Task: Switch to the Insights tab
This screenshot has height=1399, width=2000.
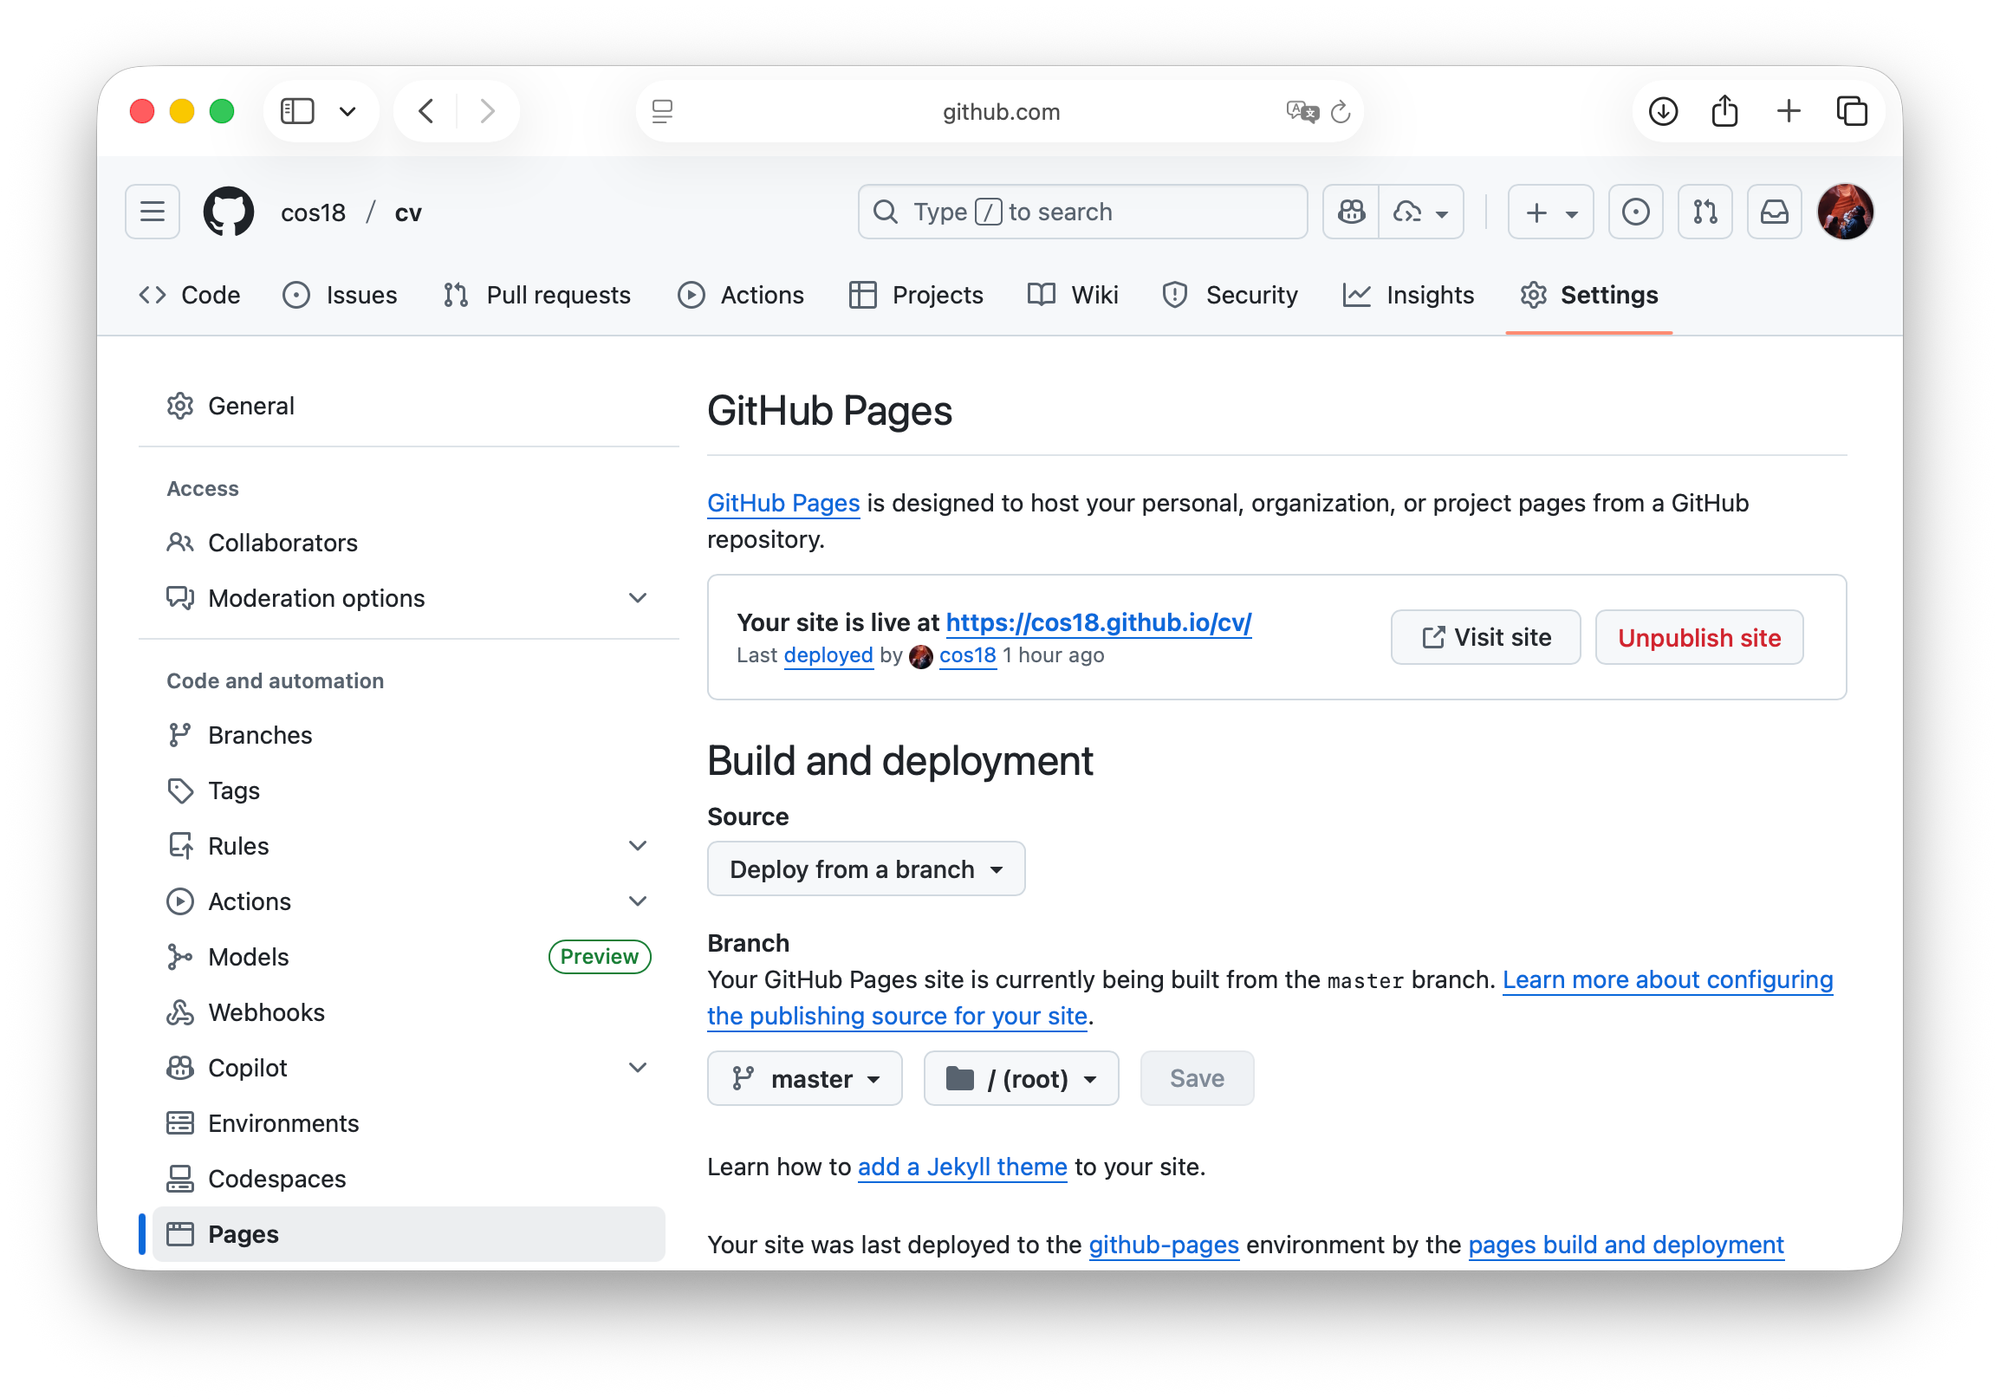Action: [1408, 295]
